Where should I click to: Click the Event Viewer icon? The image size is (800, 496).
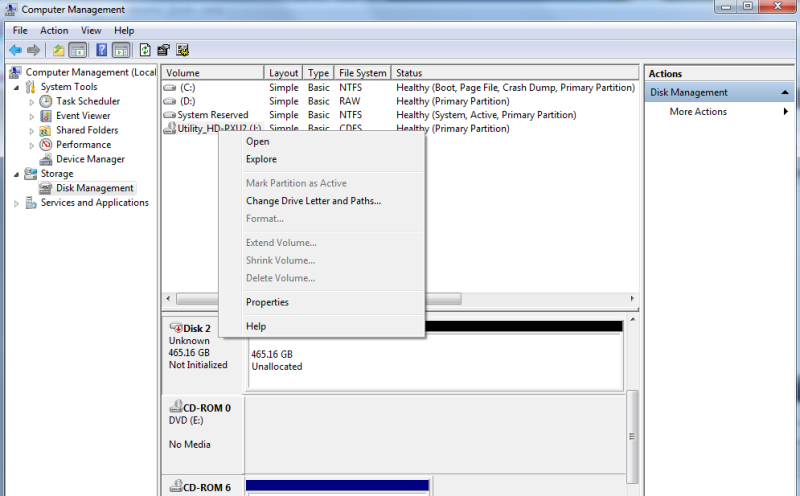pyautogui.click(x=46, y=116)
